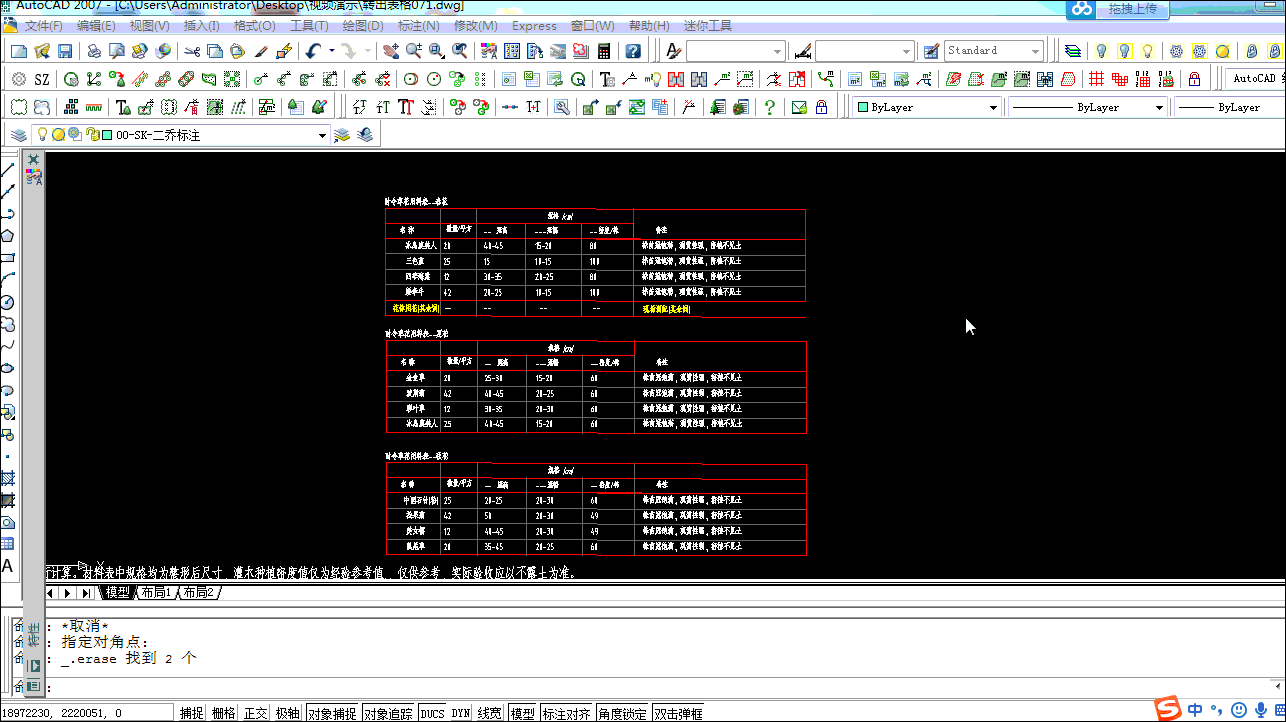Select the Pan hand tool
This screenshot has width=1286, height=722.
389,51
